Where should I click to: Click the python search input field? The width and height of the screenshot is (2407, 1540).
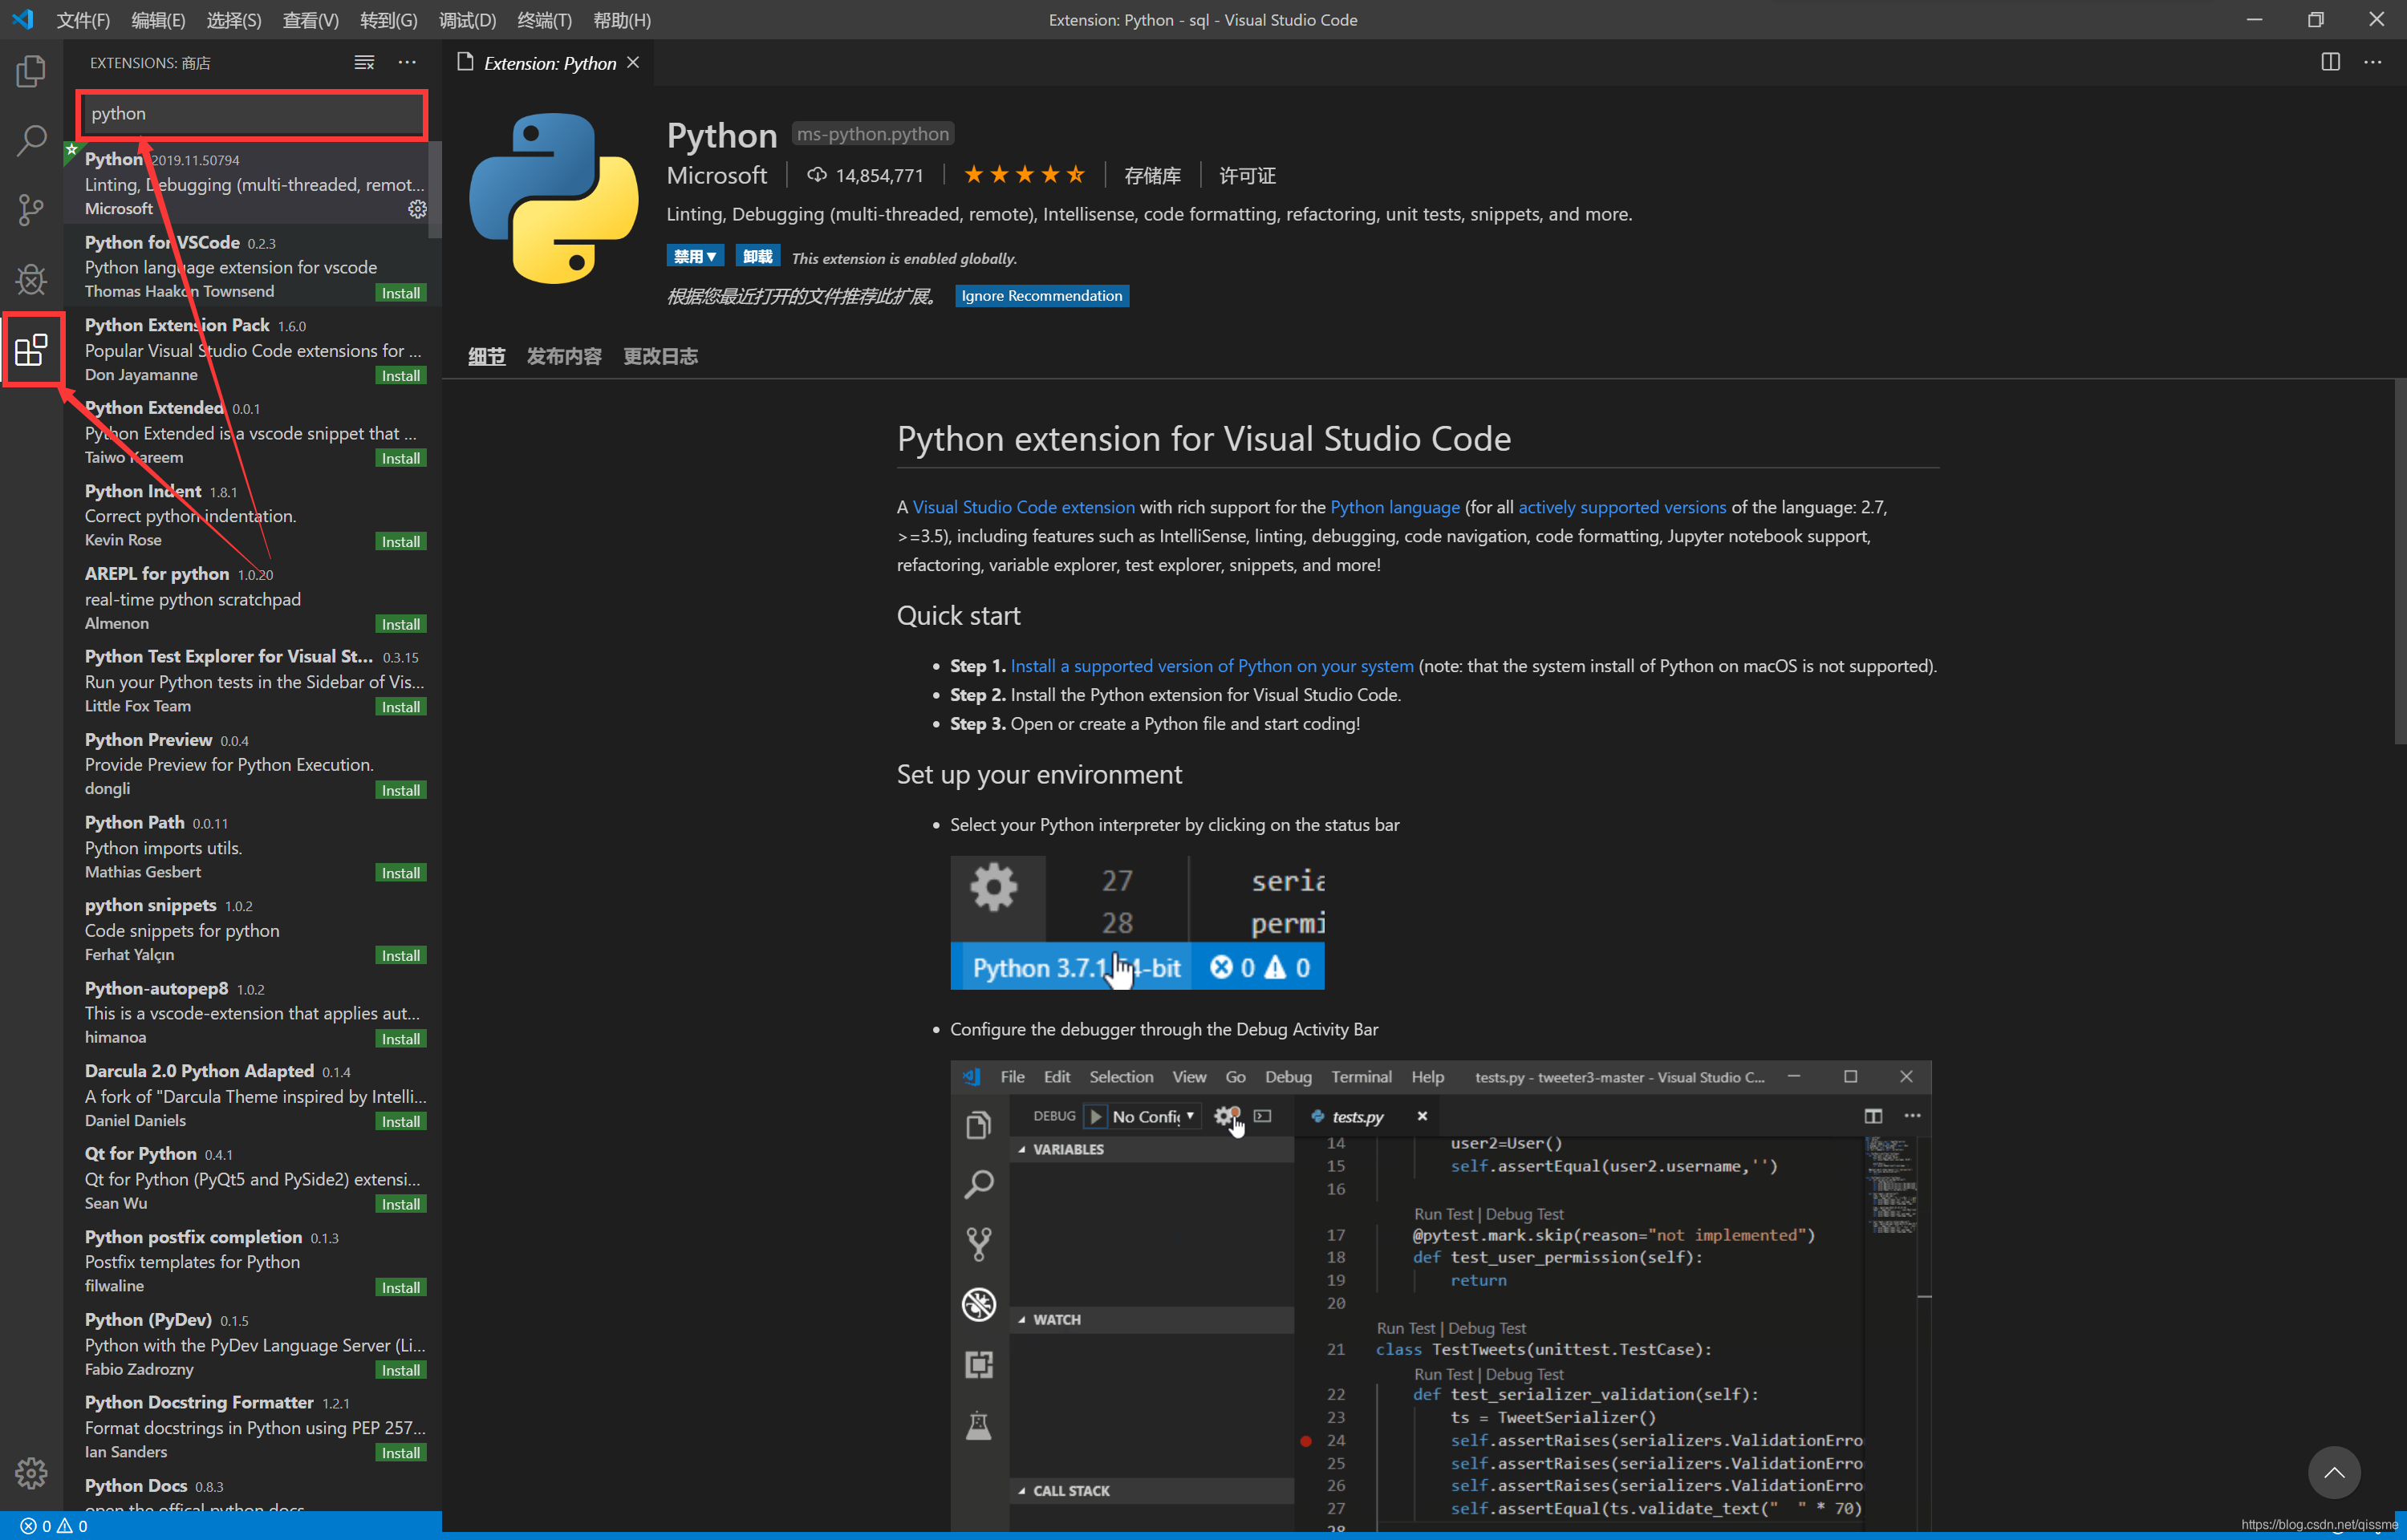(252, 114)
